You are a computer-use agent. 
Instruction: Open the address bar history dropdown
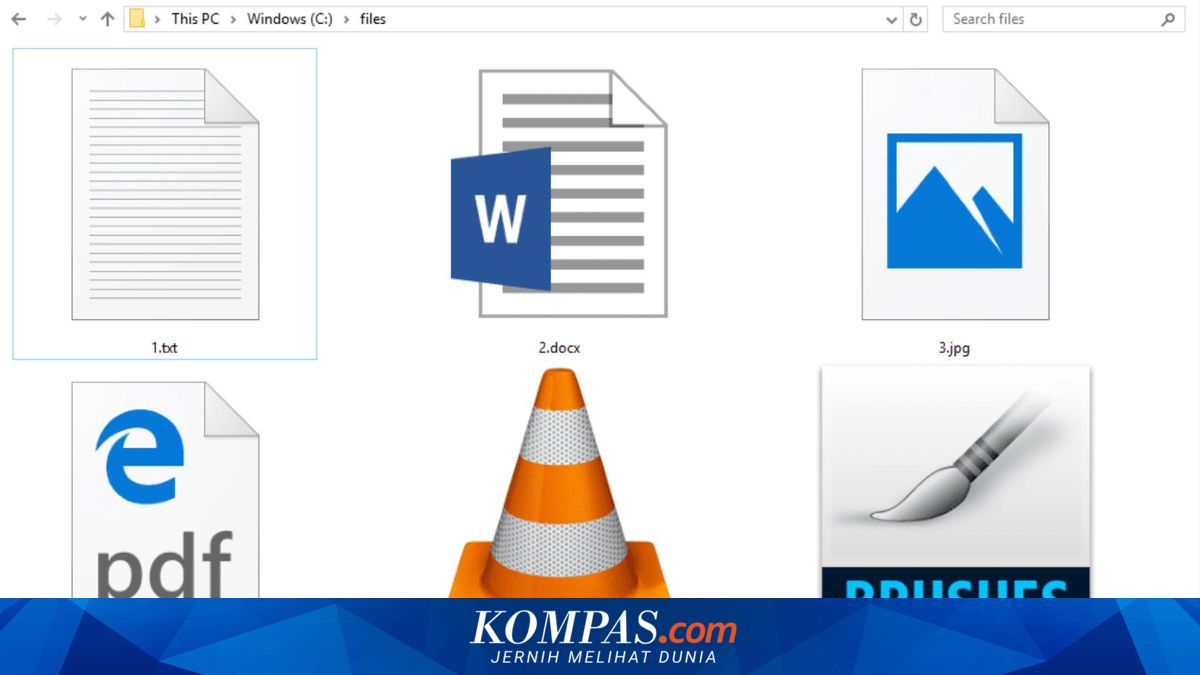point(891,19)
